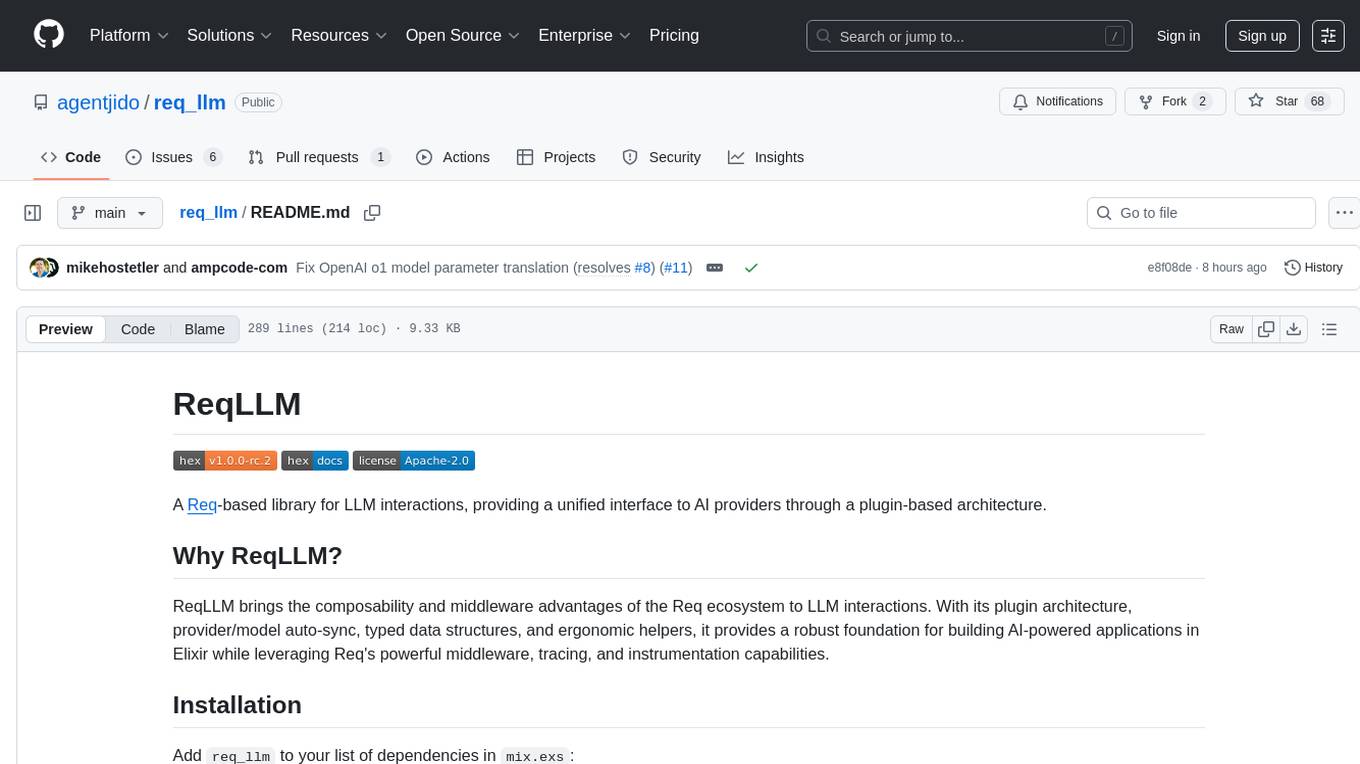Open file History
Image resolution: width=1360 pixels, height=764 pixels.
coord(1313,268)
